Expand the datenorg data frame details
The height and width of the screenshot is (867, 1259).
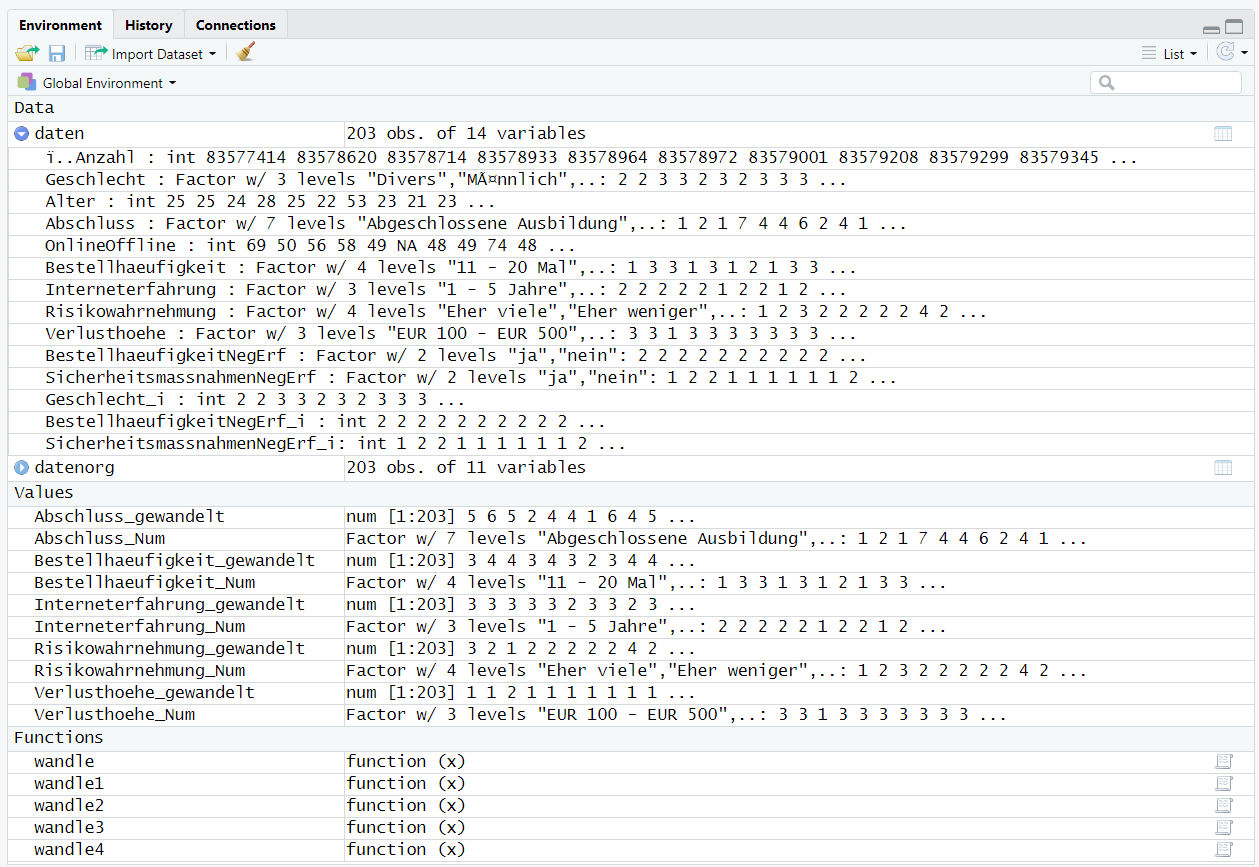(22, 468)
